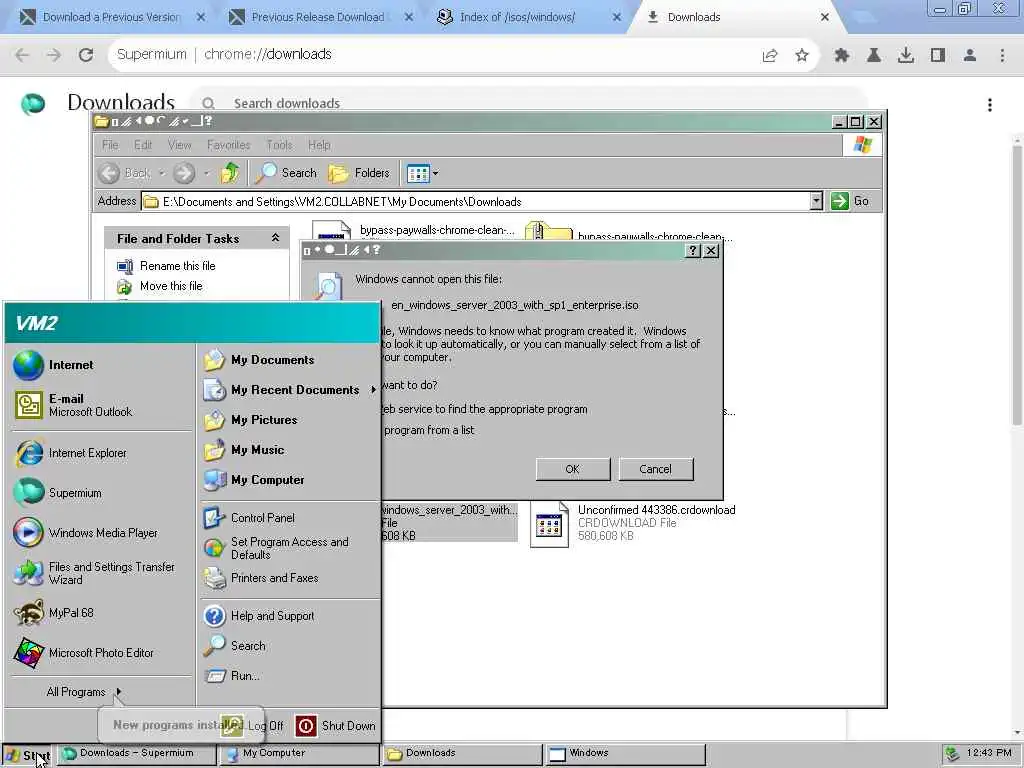Open Tools menu in Explorer
1024x768 pixels.
click(x=280, y=145)
